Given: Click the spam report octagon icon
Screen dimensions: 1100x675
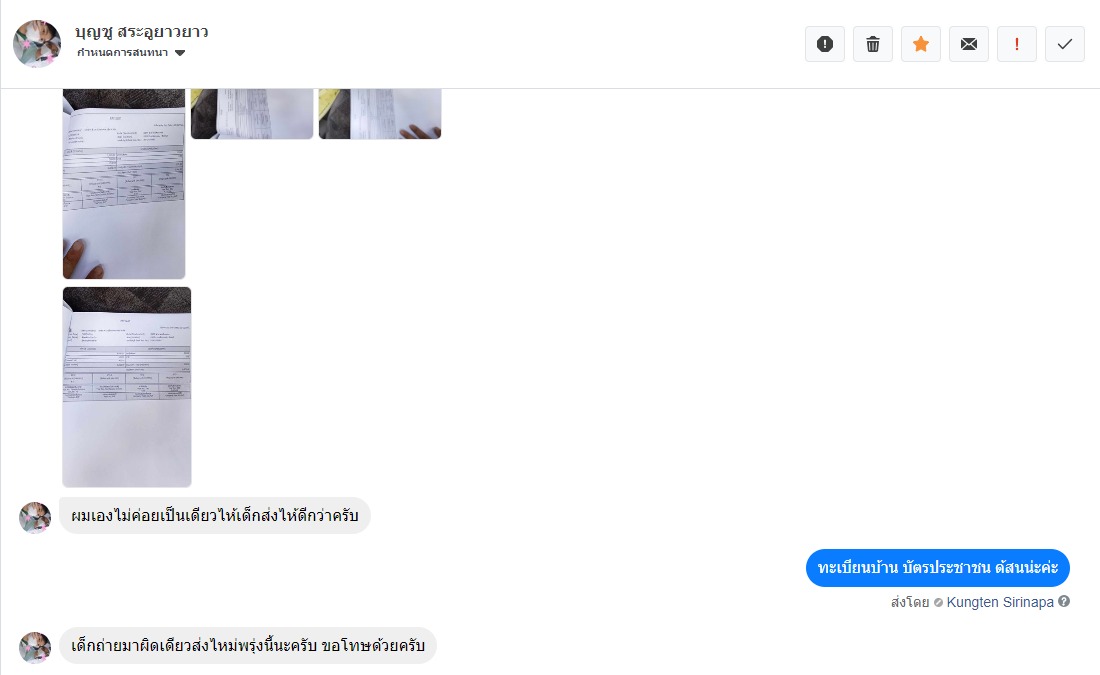Looking at the screenshot, I should 825,44.
